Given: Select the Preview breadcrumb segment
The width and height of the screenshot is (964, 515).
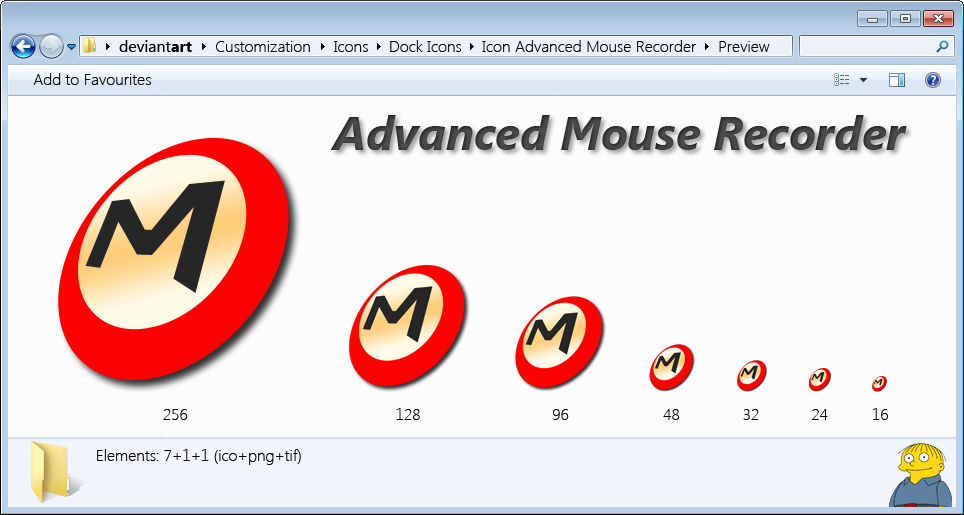Looking at the screenshot, I should [x=744, y=47].
